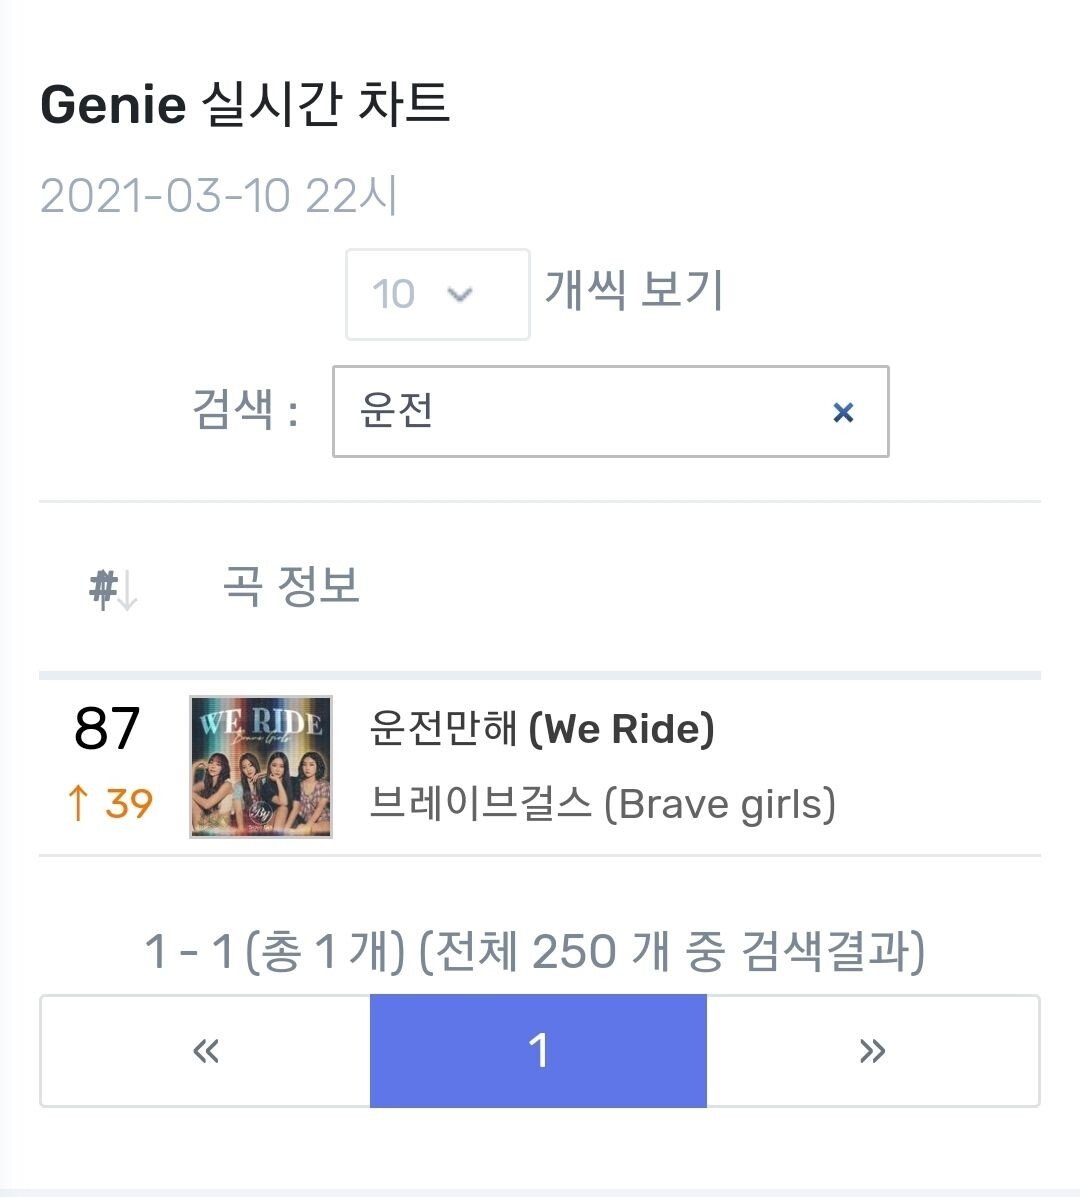Screen dimensions: 1080x1197
Task: Select page 1 in the pagination bar
Action: coord(538,1050)
